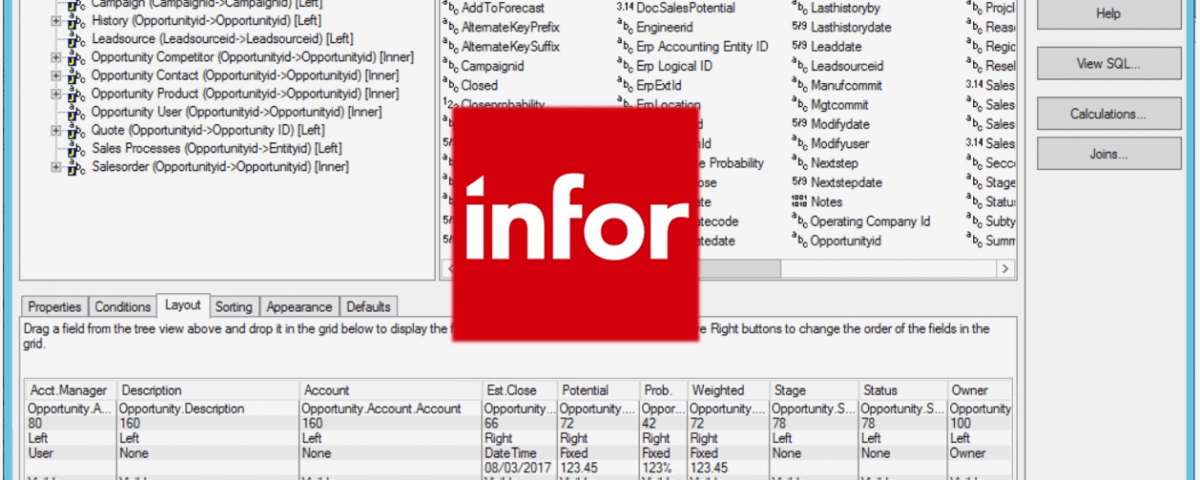
Task: Expand the History join node
Action: [x=57, y=21]
